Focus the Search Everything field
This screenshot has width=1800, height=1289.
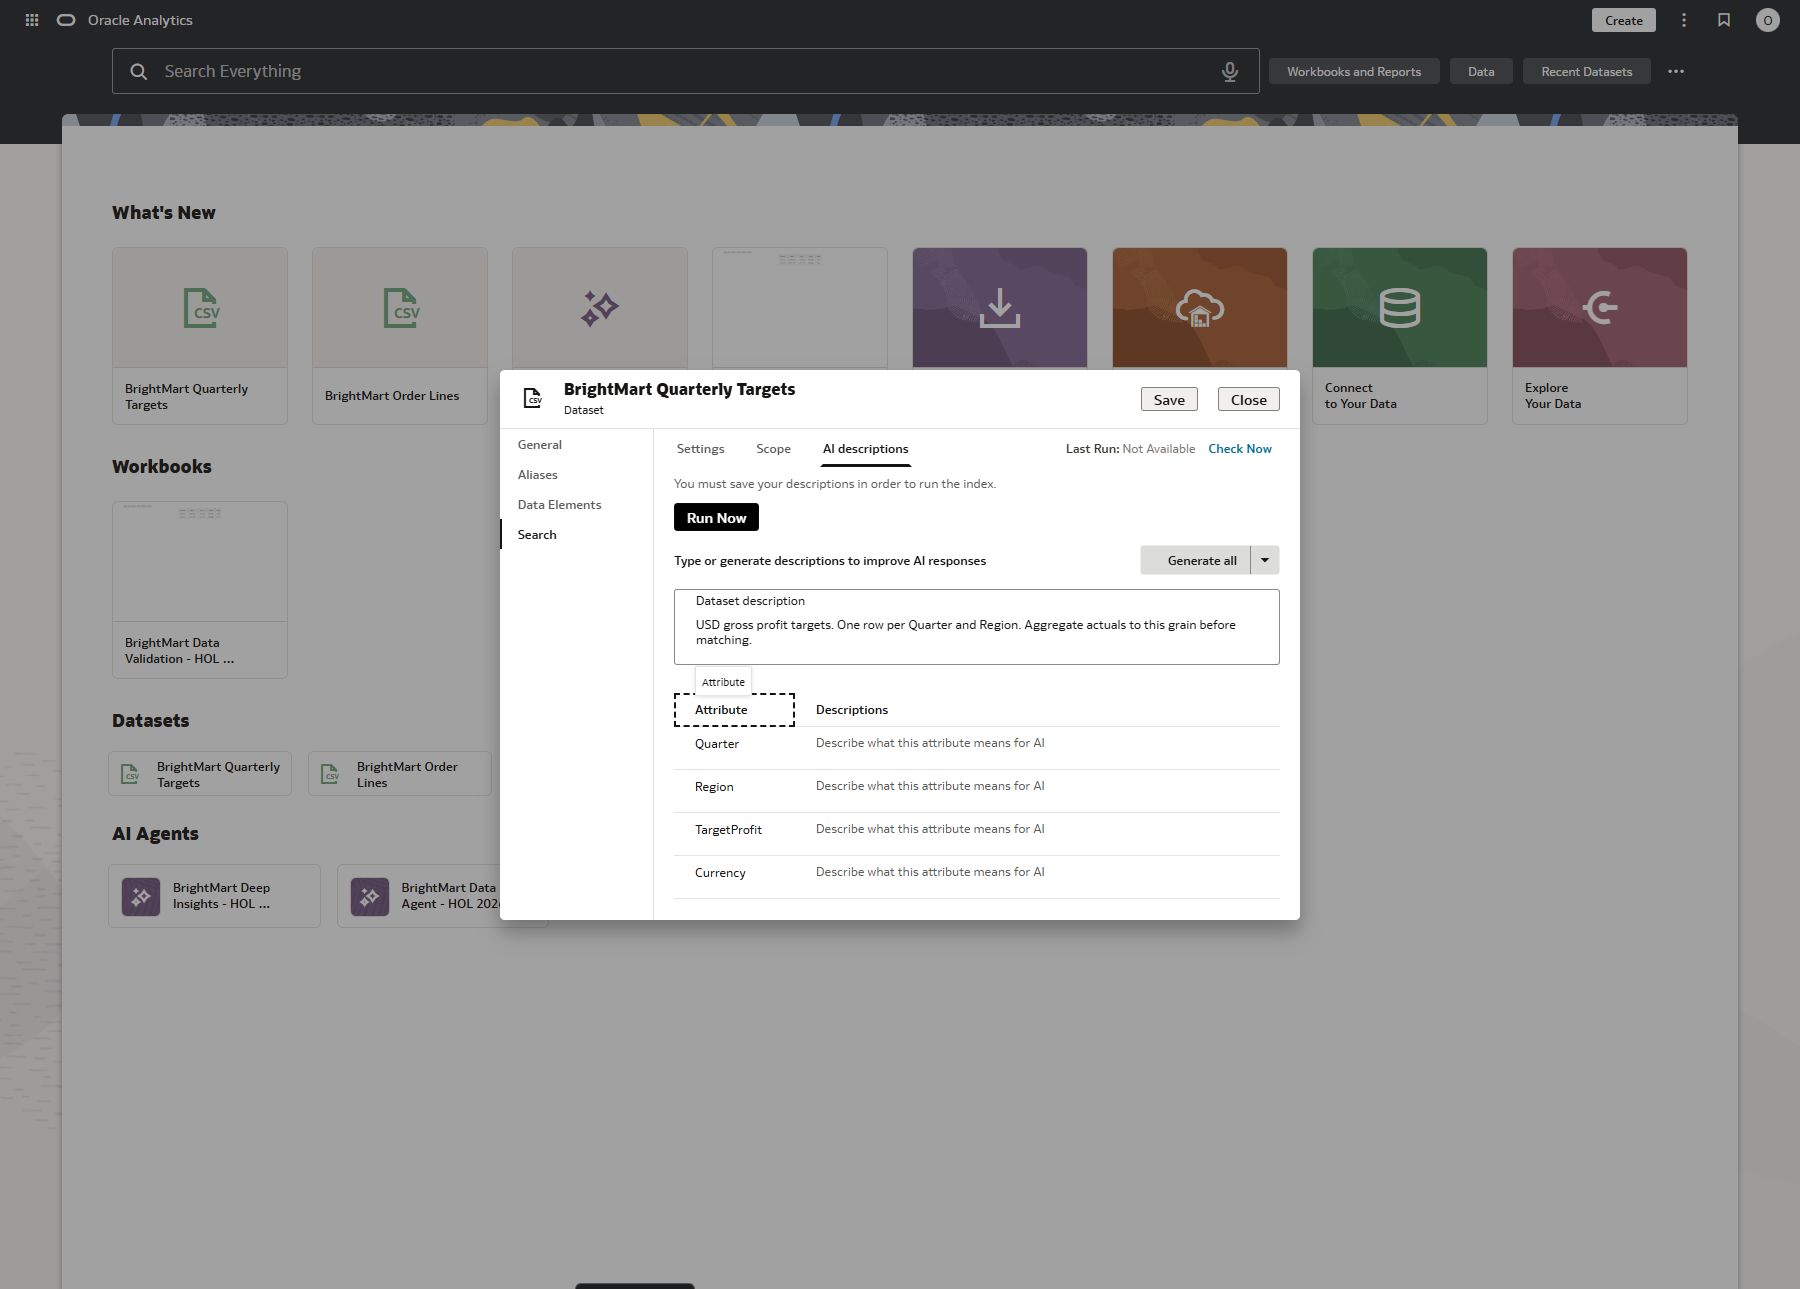685,71
